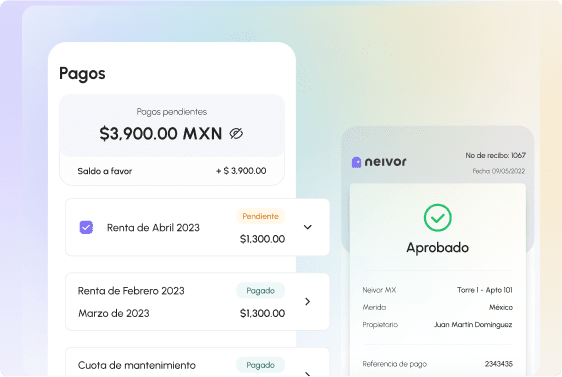The image size is (562, 377).
Task: Click the Propietario name Juan Martin Dominguez
Action: pos(473,325)
